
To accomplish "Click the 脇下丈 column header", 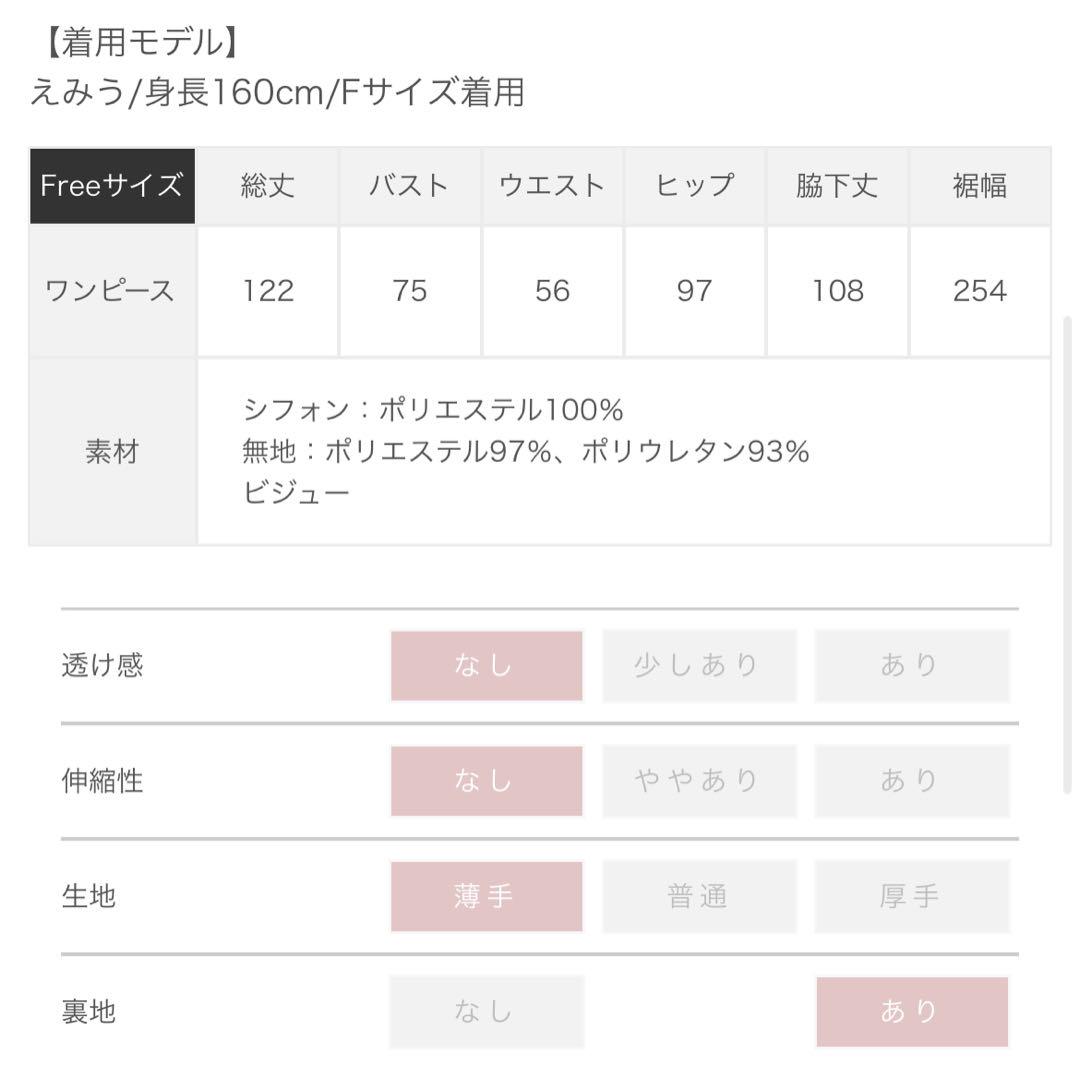I will point(837,186).
